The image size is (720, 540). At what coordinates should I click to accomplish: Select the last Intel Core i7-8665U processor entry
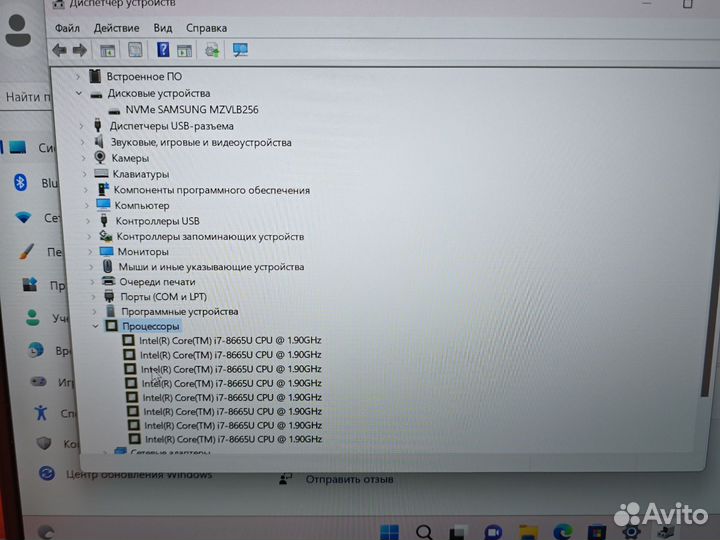(233, 439)
